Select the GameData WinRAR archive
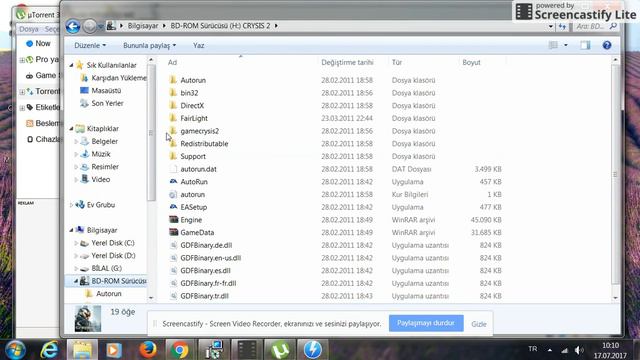This screenshot has height=360, width=640. (x=197, y=232)
